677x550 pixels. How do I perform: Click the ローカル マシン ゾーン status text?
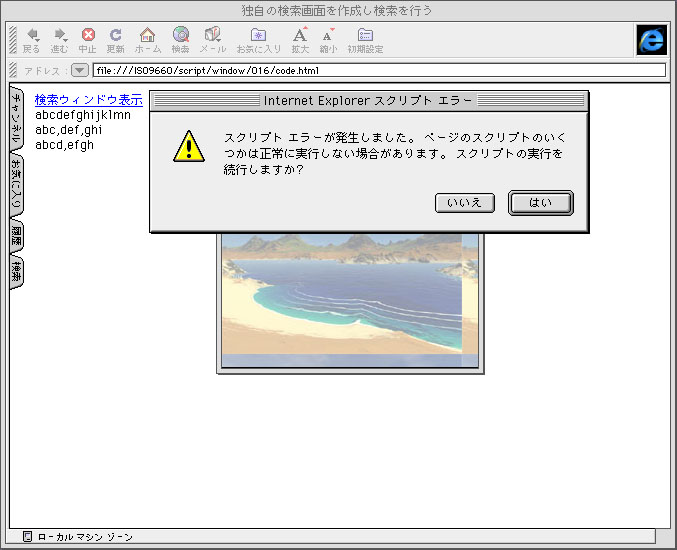point(85,537)
